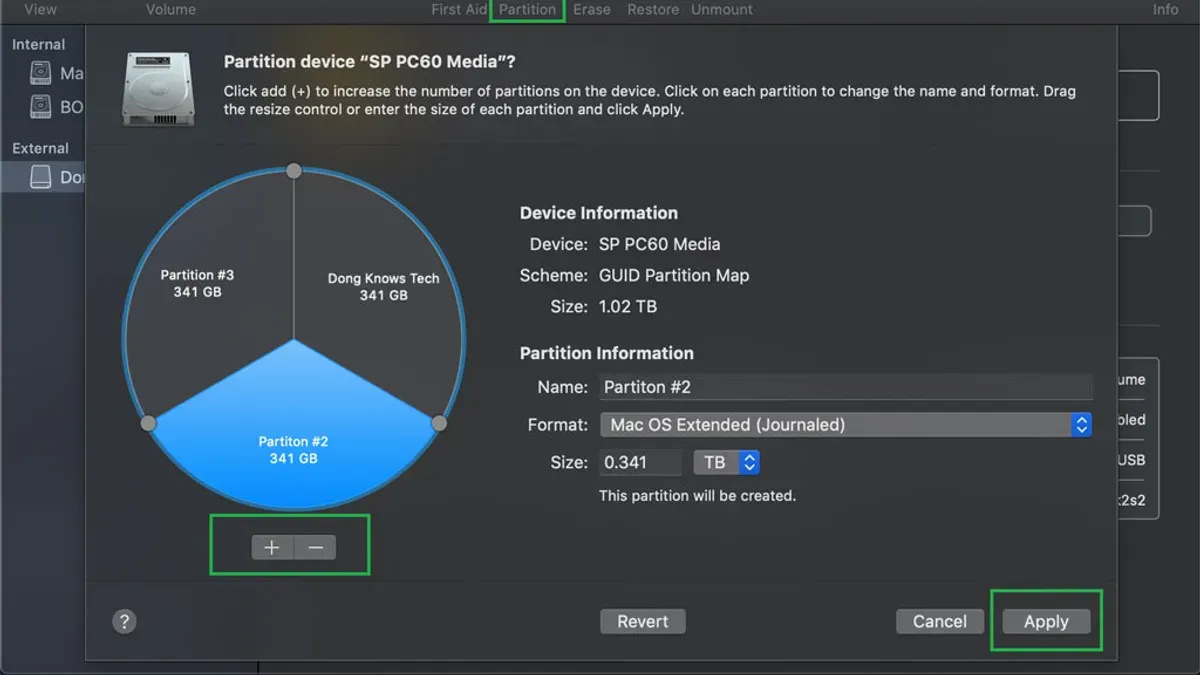Click the Volume toolbar item
The height and width of the screenshot is (675, 1200).
coord(171,9)
